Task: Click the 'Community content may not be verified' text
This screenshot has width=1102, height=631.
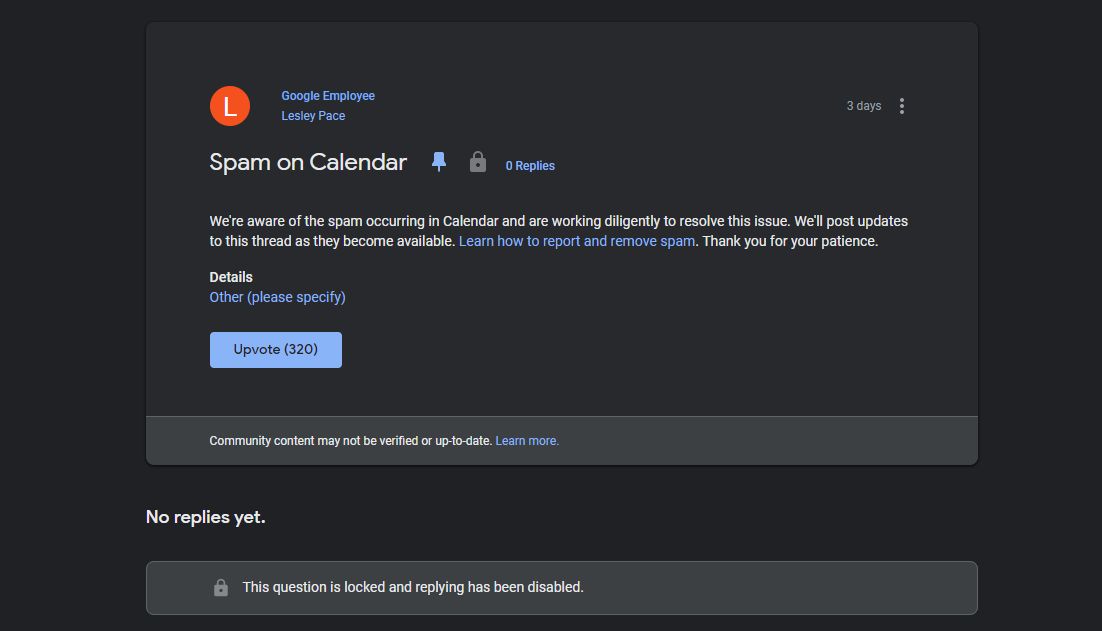Action: pyautogui.click(x=350, y=441)
